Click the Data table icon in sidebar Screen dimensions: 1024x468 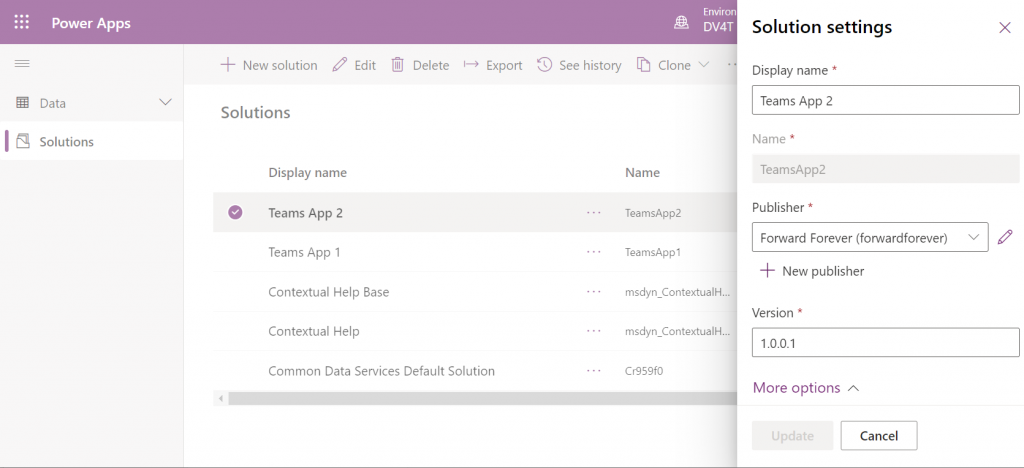coord(22,102)
